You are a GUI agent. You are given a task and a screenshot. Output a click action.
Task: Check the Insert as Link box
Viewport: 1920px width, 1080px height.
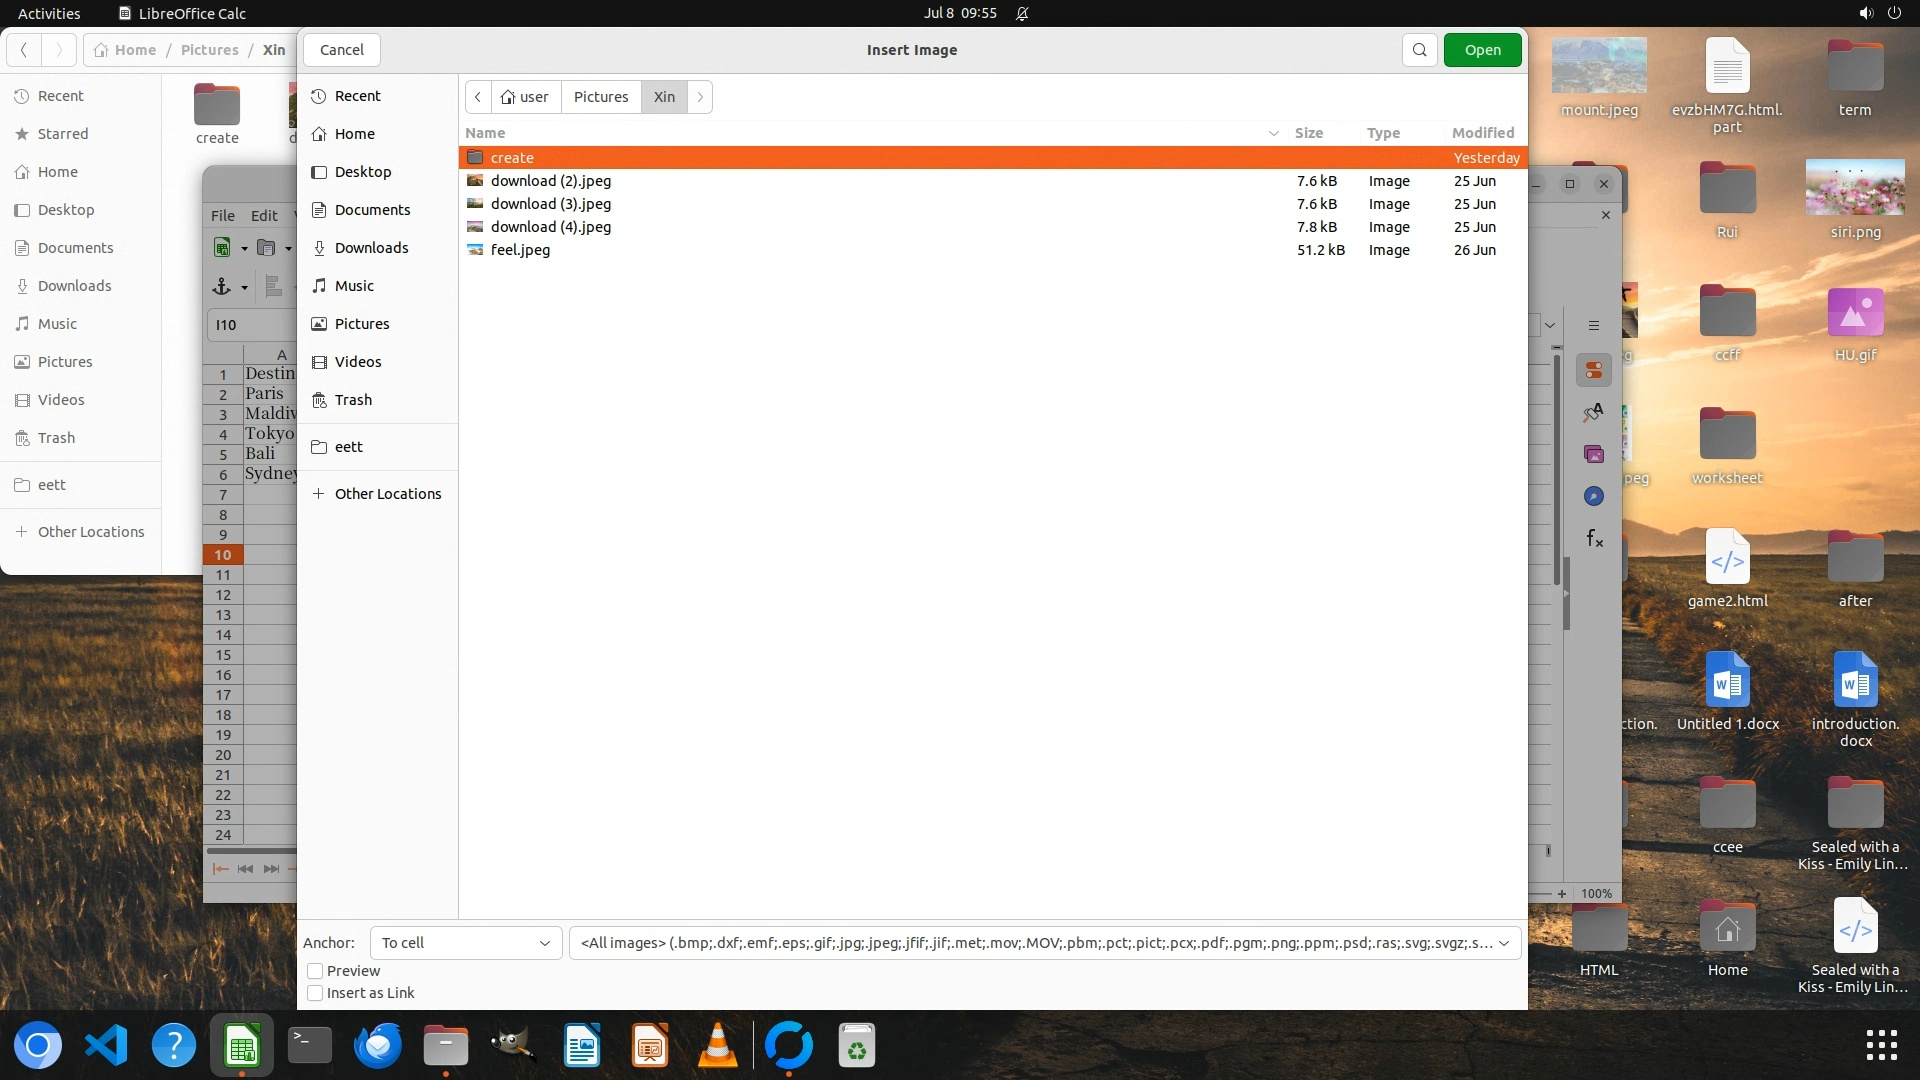click(x=315, y=993)
